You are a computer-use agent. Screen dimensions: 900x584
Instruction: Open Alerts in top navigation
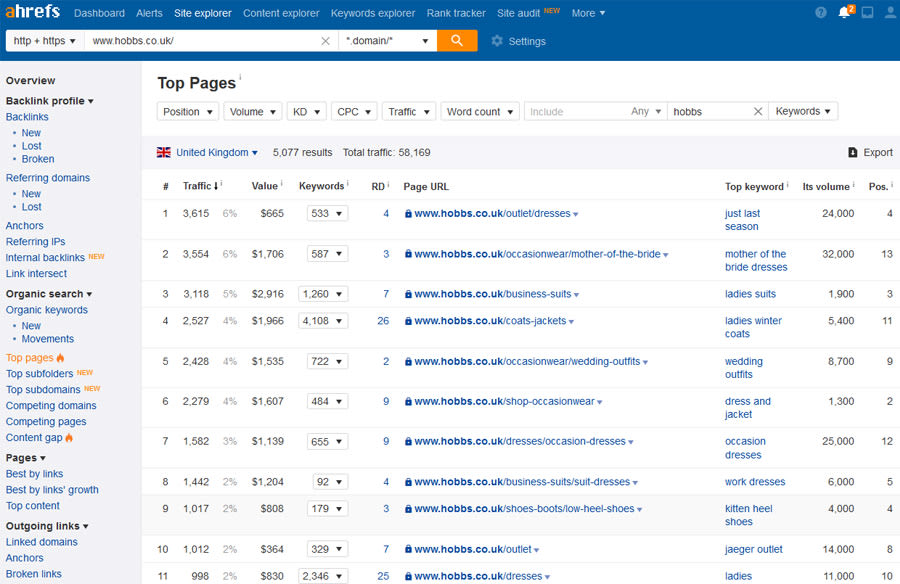click(149, 13)
